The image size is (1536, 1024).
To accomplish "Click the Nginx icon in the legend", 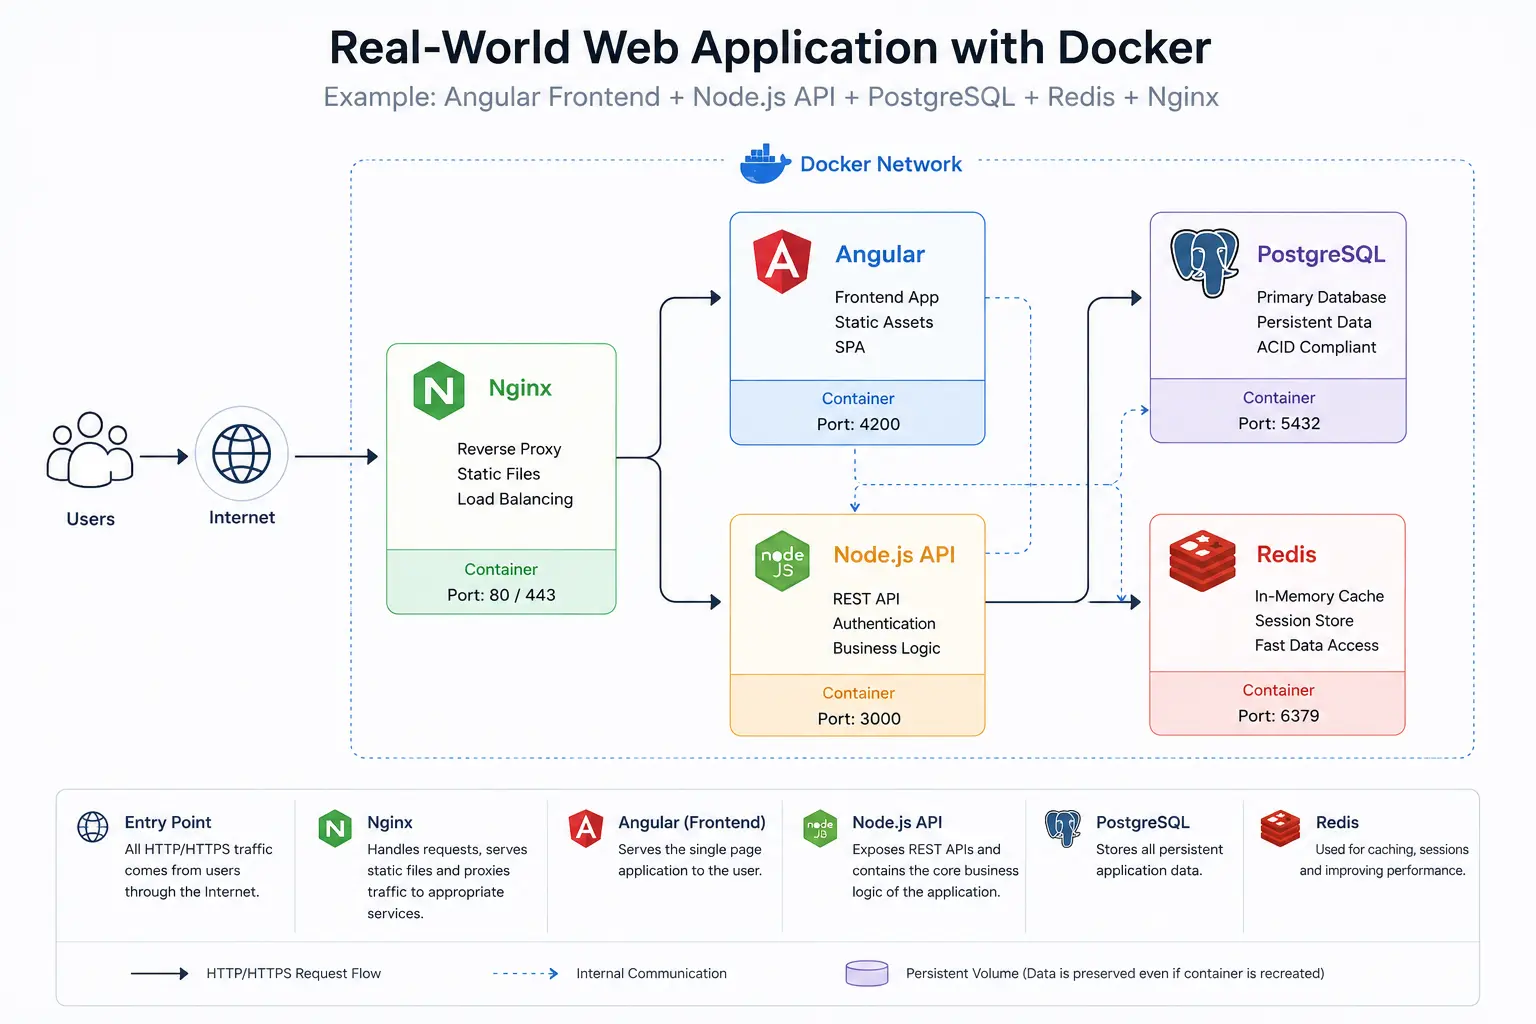I will pos(335,828).
